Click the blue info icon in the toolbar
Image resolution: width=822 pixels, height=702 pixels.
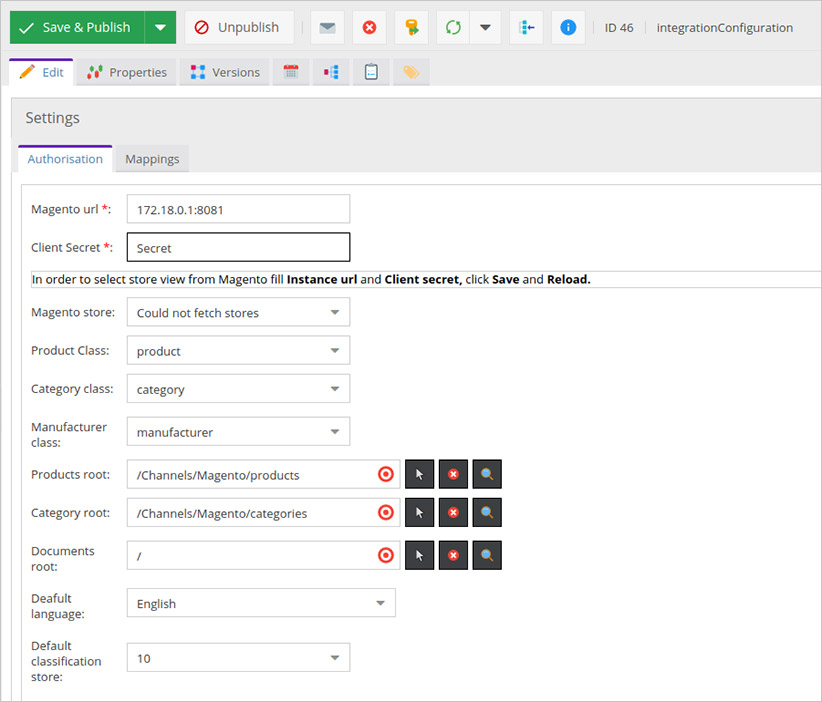(x=568, y=28)
